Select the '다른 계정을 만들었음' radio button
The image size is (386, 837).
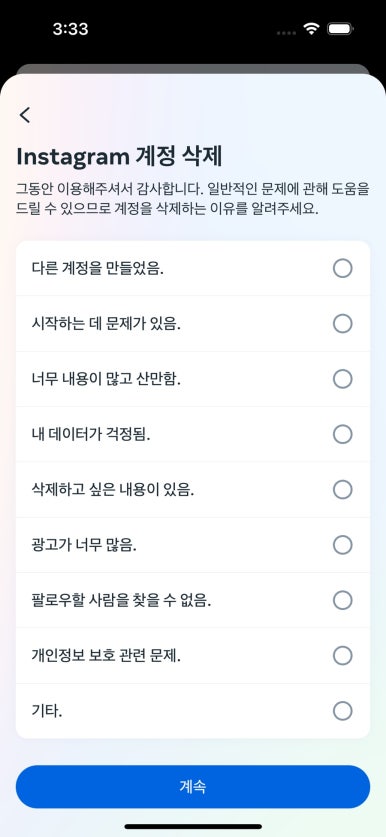pyautogui.click(x=342, y=268)
